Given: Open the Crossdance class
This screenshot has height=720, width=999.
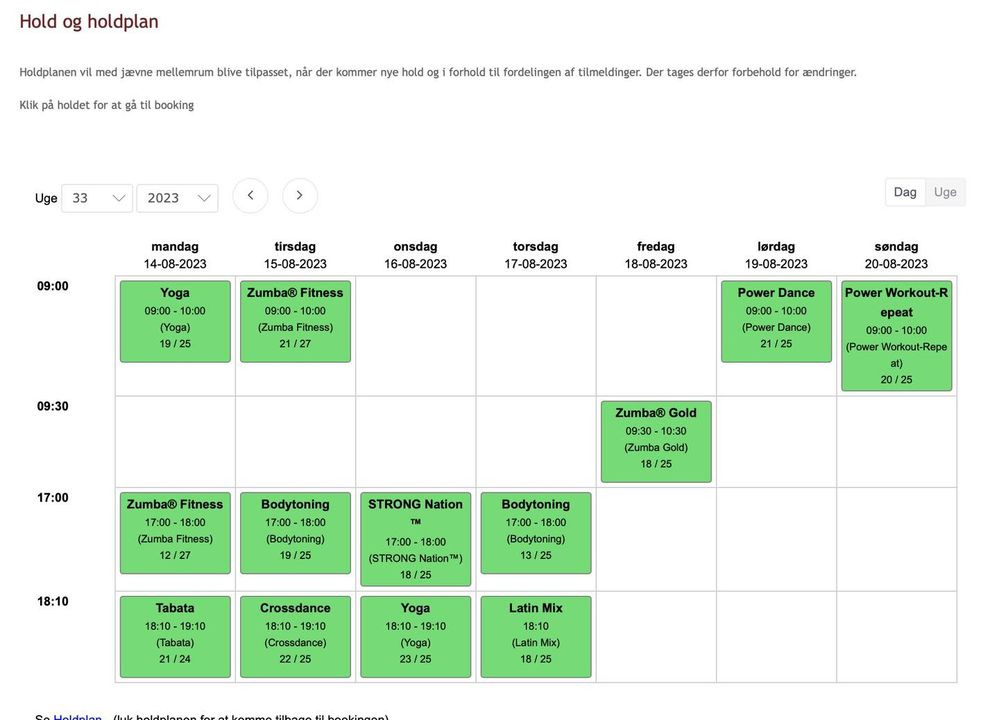Looking at the screenshot, I should point(295,636).
